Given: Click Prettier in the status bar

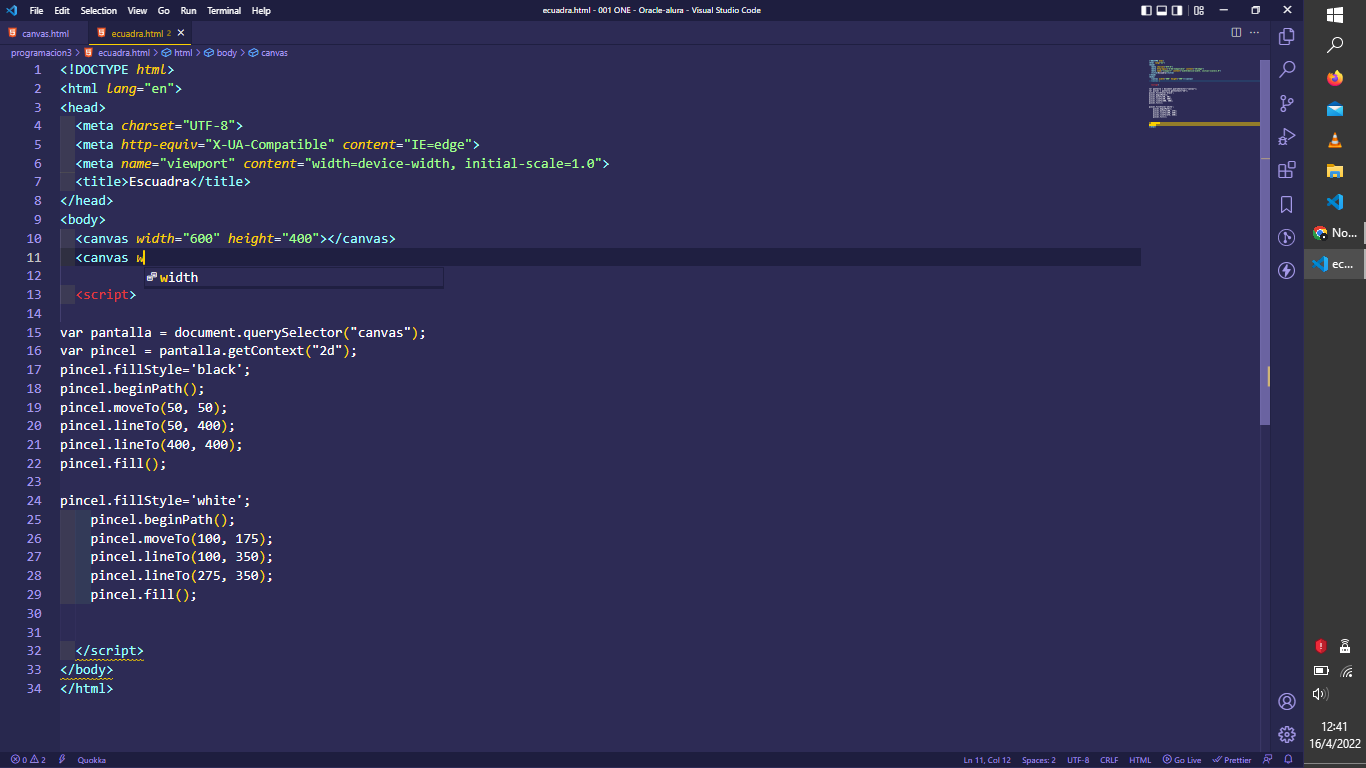Looking at the screenshot, I should click(1231, 760).
